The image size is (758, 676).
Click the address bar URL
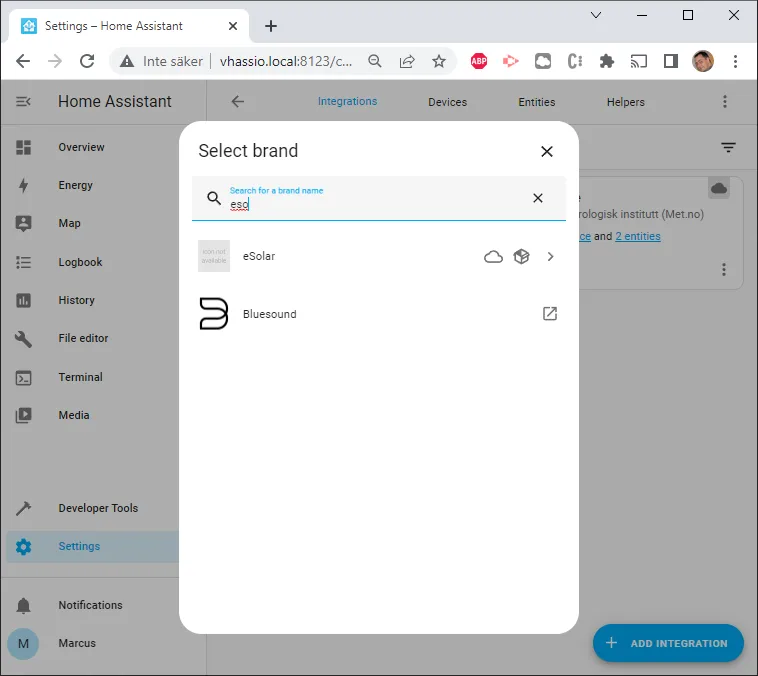pyautogui.click(x=286, y=61)
